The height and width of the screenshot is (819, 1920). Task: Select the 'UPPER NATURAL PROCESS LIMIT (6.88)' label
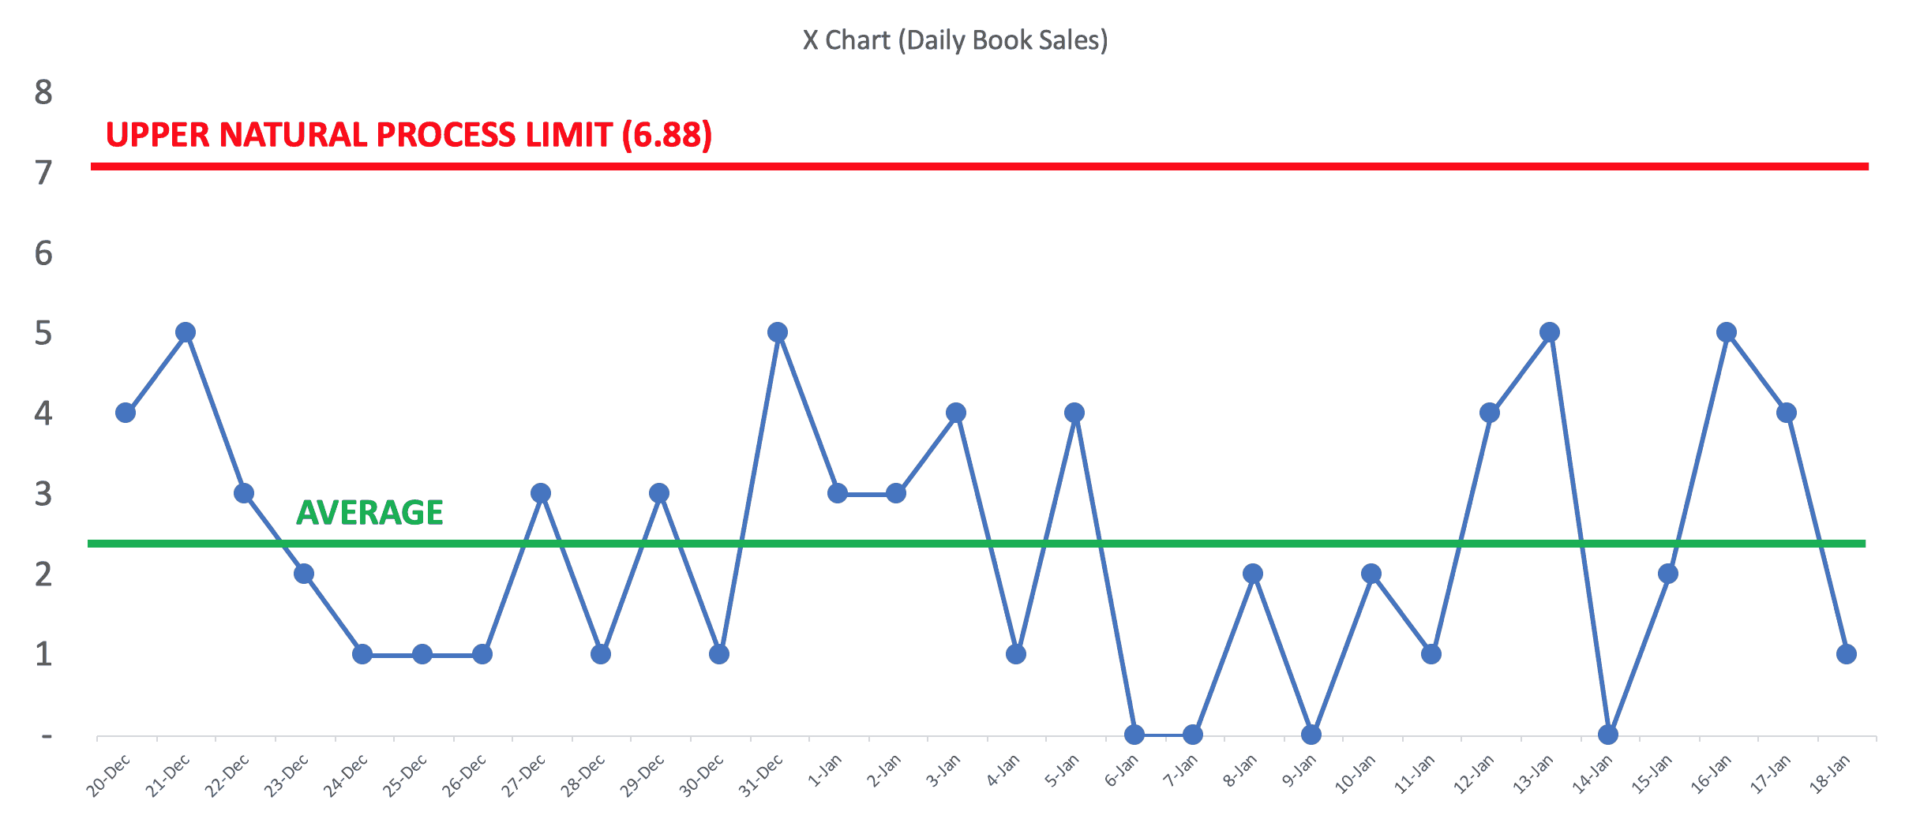(x=408, y=135)
